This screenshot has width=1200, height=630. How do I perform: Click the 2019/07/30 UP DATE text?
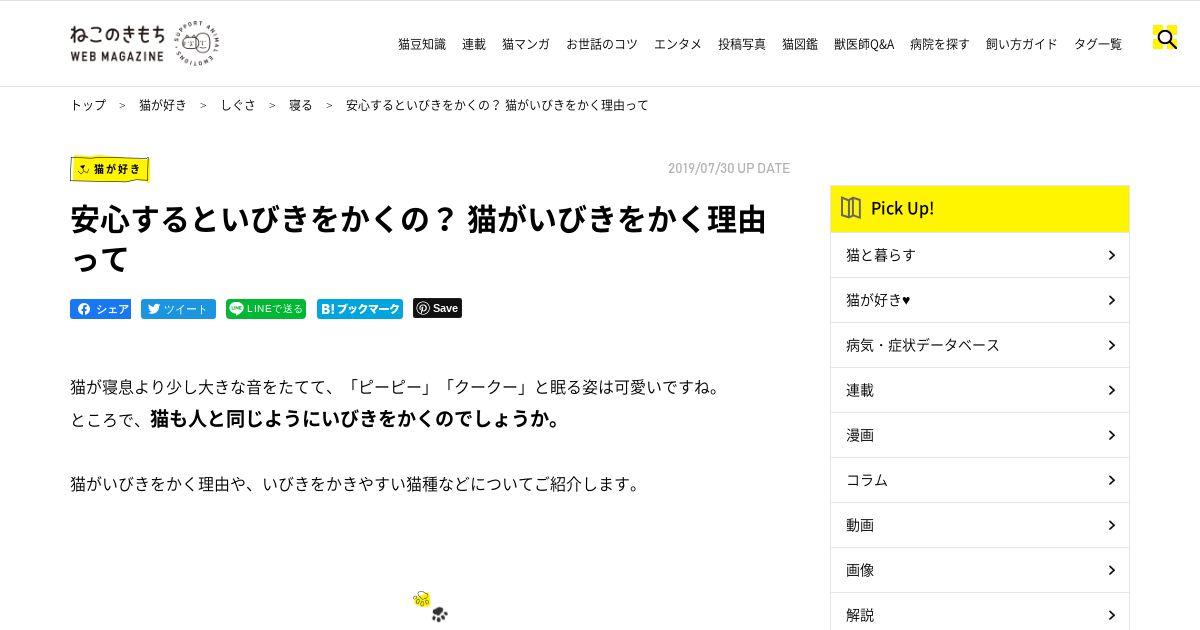click(729, 168)
